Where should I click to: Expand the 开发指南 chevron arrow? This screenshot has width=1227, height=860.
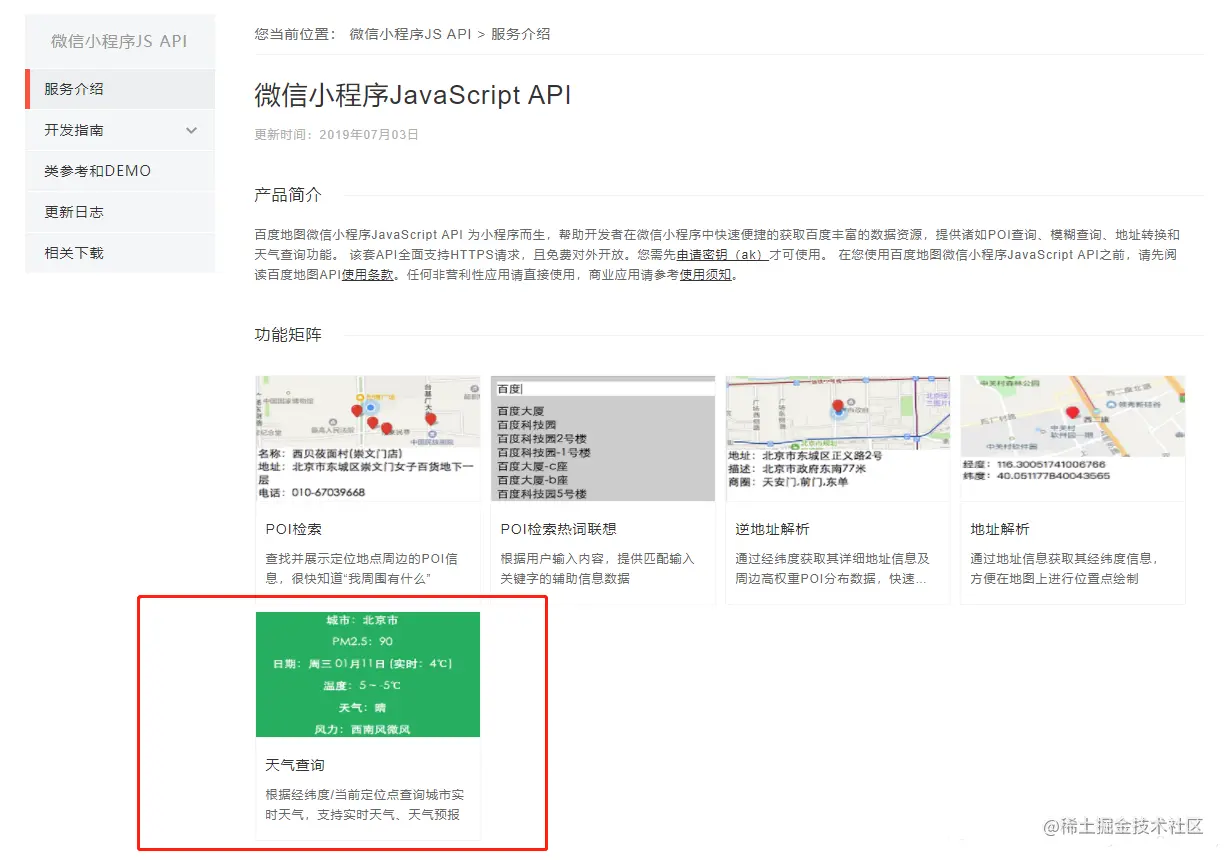point(192,130)
